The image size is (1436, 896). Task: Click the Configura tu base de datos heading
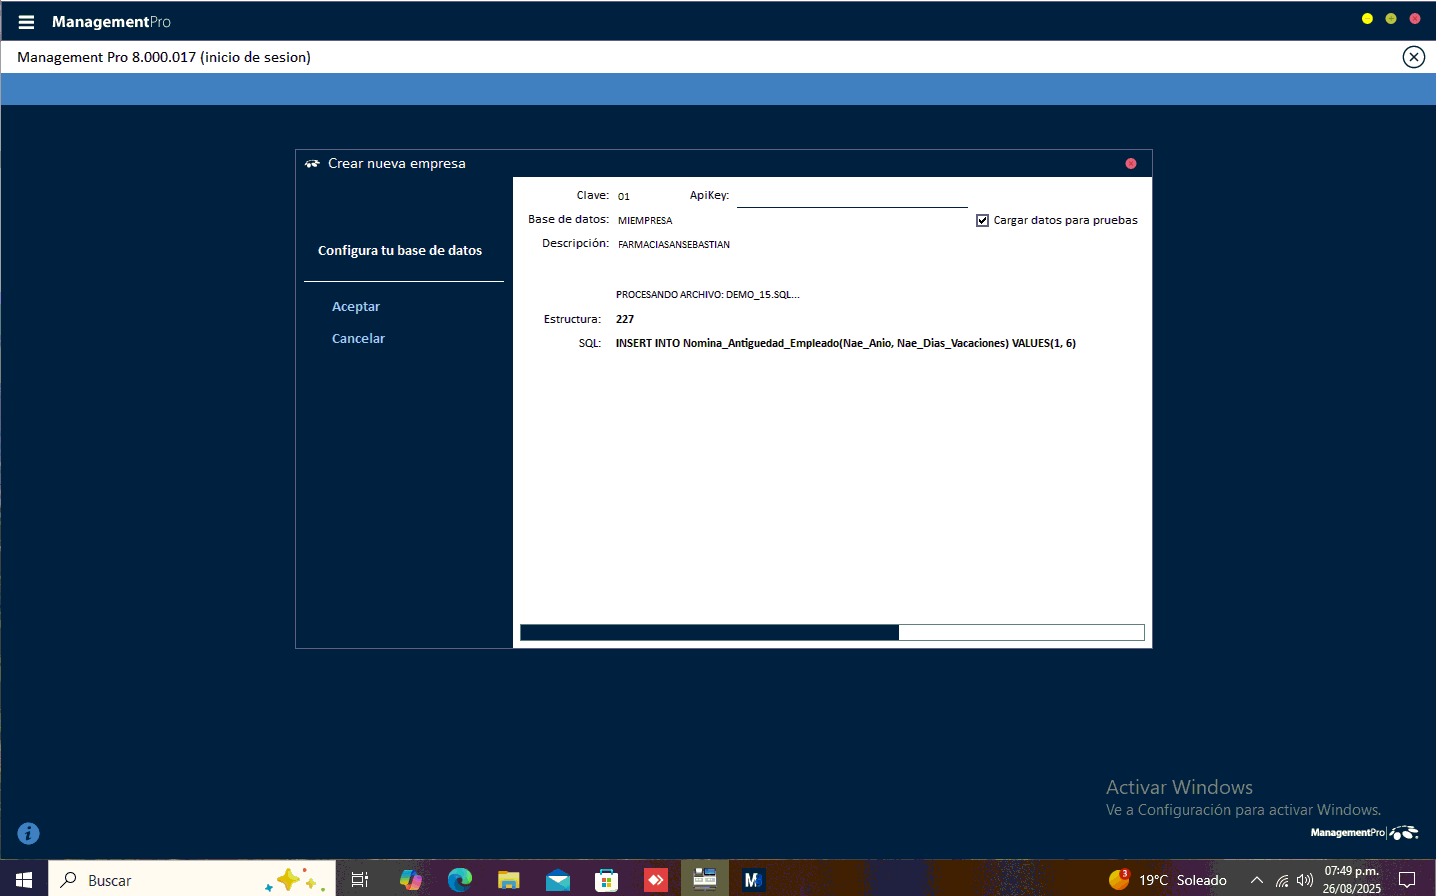pos(400,251)
